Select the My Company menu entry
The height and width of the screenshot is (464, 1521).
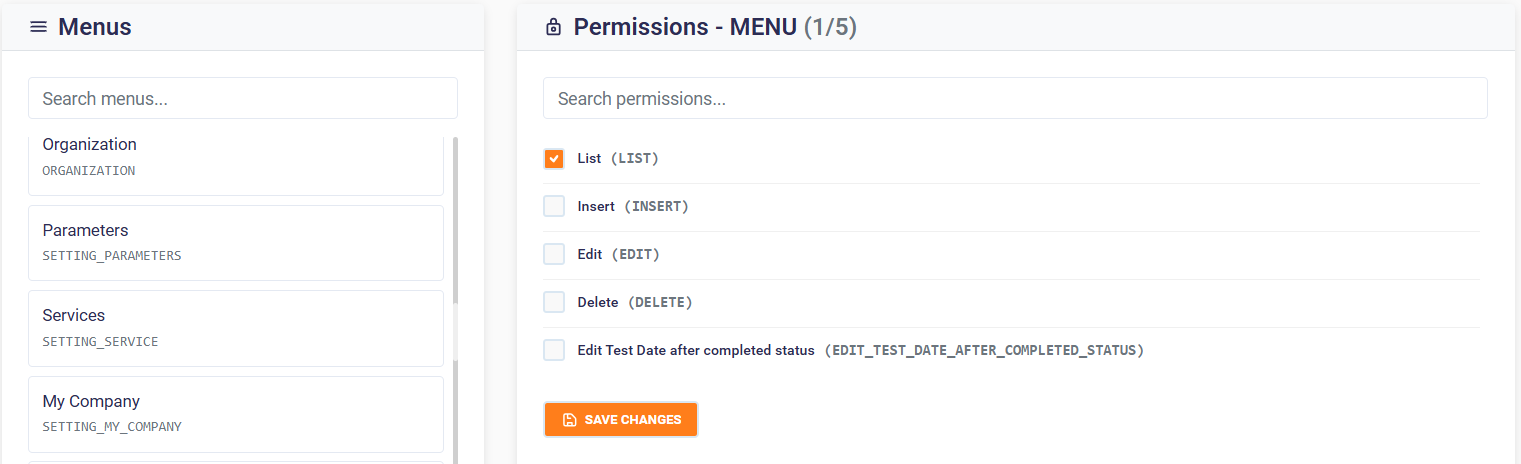(235, 414)
